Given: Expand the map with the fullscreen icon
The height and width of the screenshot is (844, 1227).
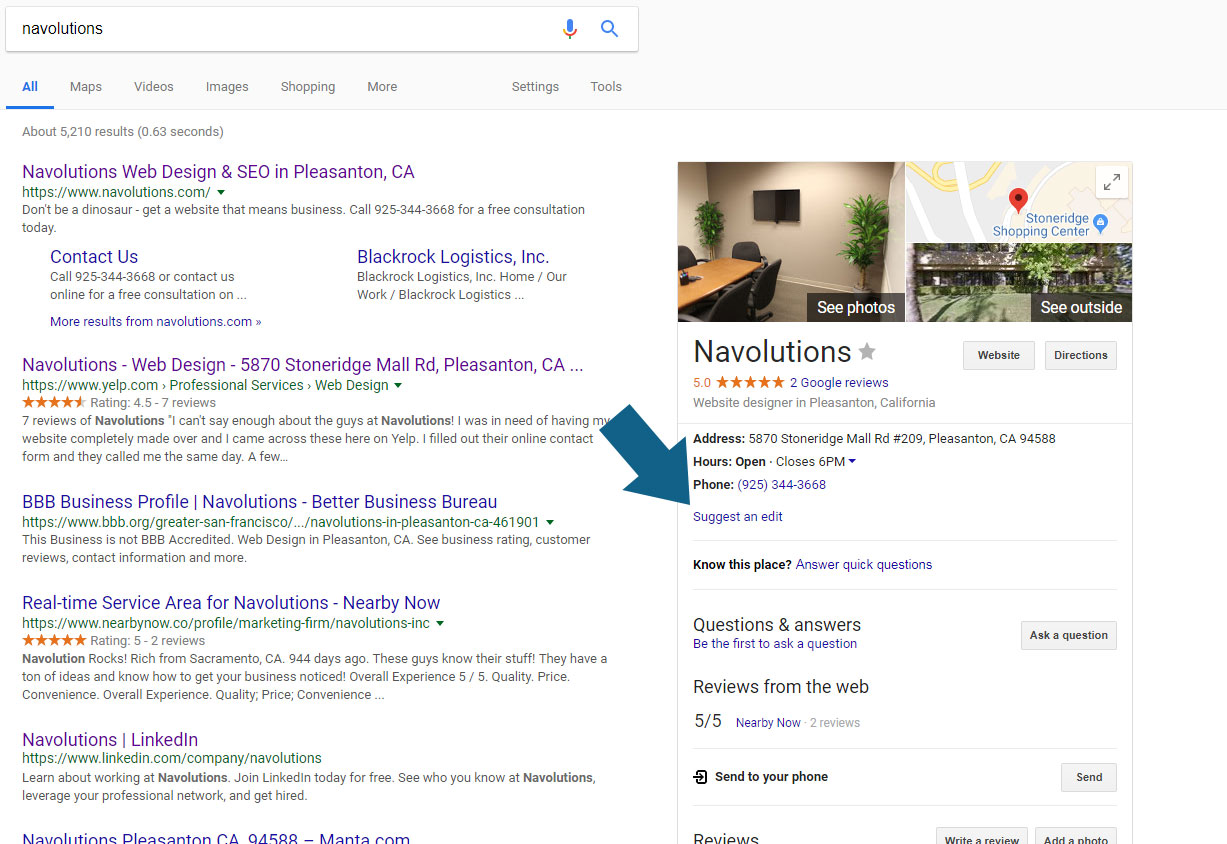Looking at the screenshot, I should pyautogui.click(x=1111, y=182).
